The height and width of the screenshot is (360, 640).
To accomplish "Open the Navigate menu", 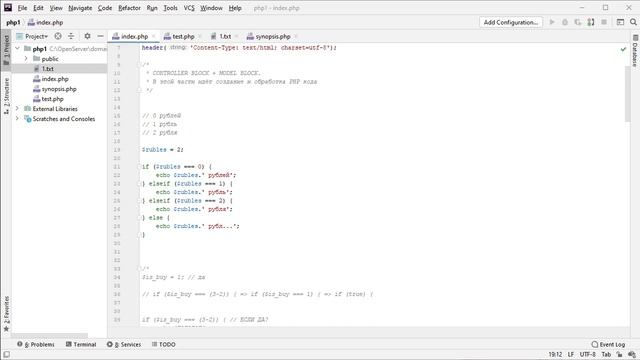I will 80,8.
